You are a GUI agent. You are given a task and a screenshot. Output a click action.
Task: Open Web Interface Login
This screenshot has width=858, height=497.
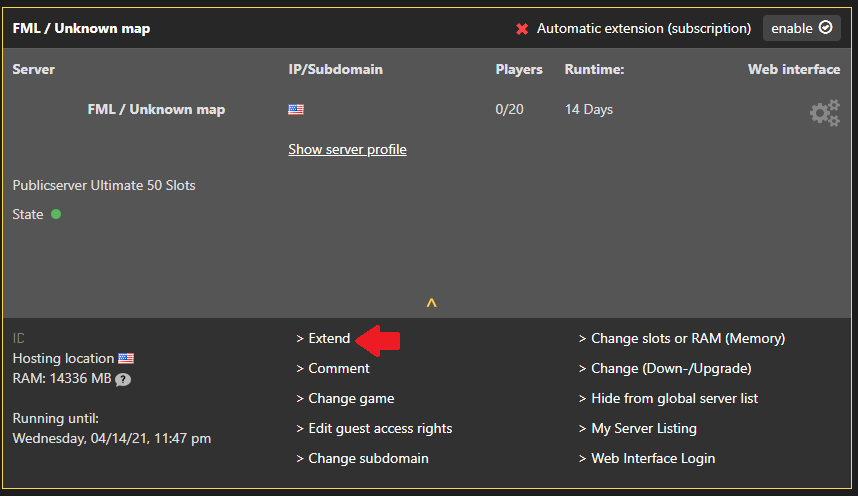pos(652,458)
